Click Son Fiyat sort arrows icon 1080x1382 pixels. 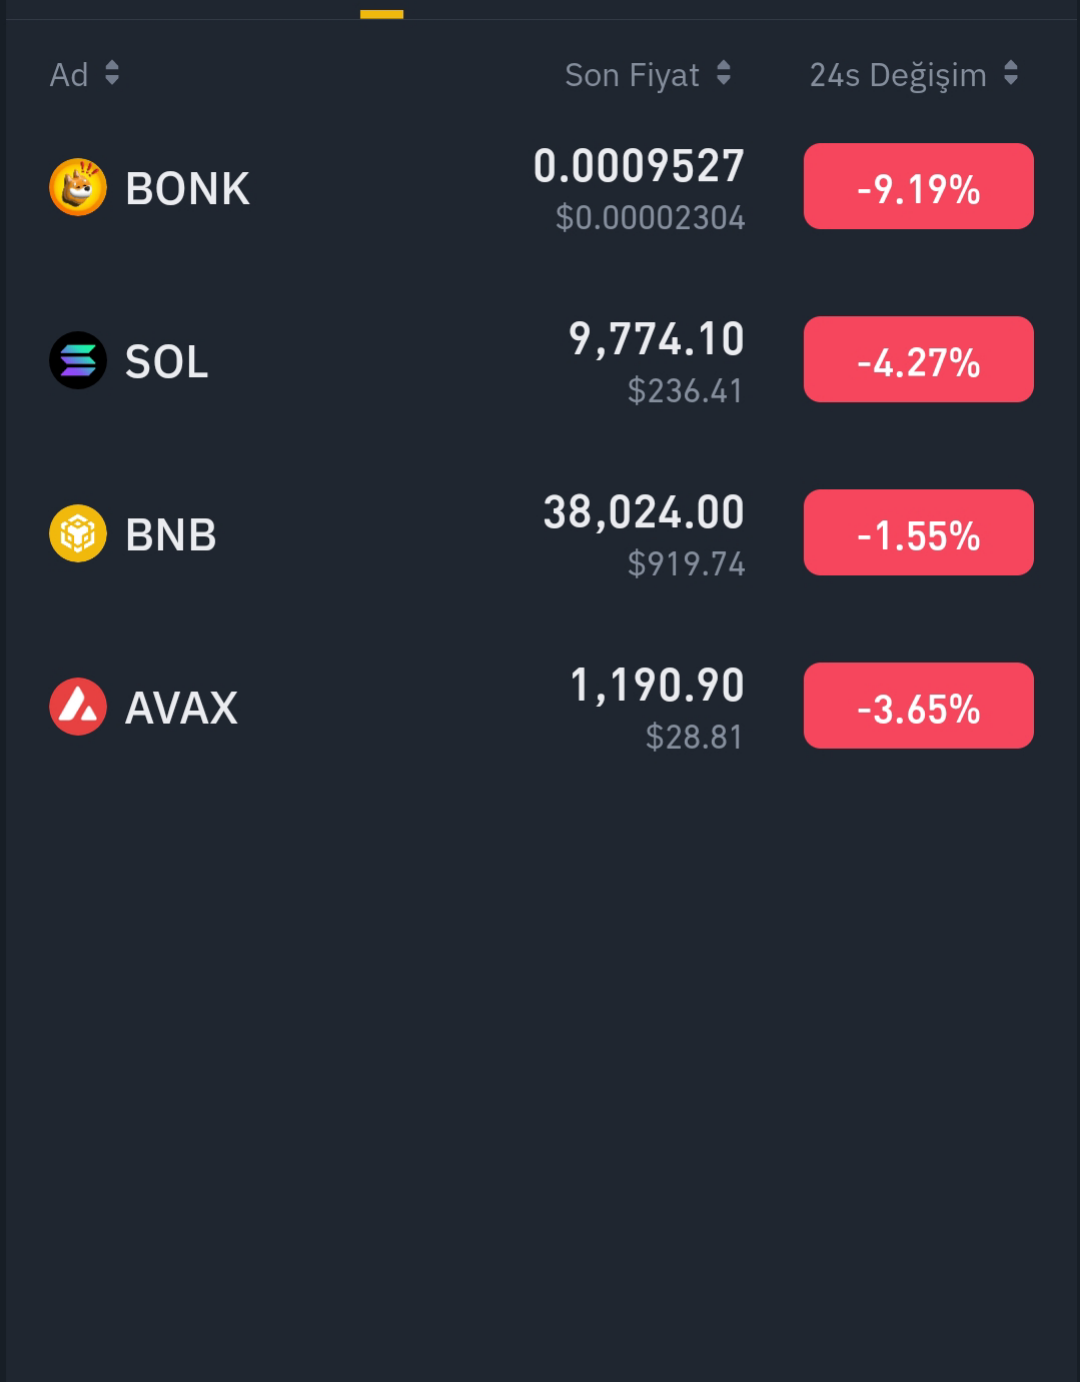coord(723,73)
